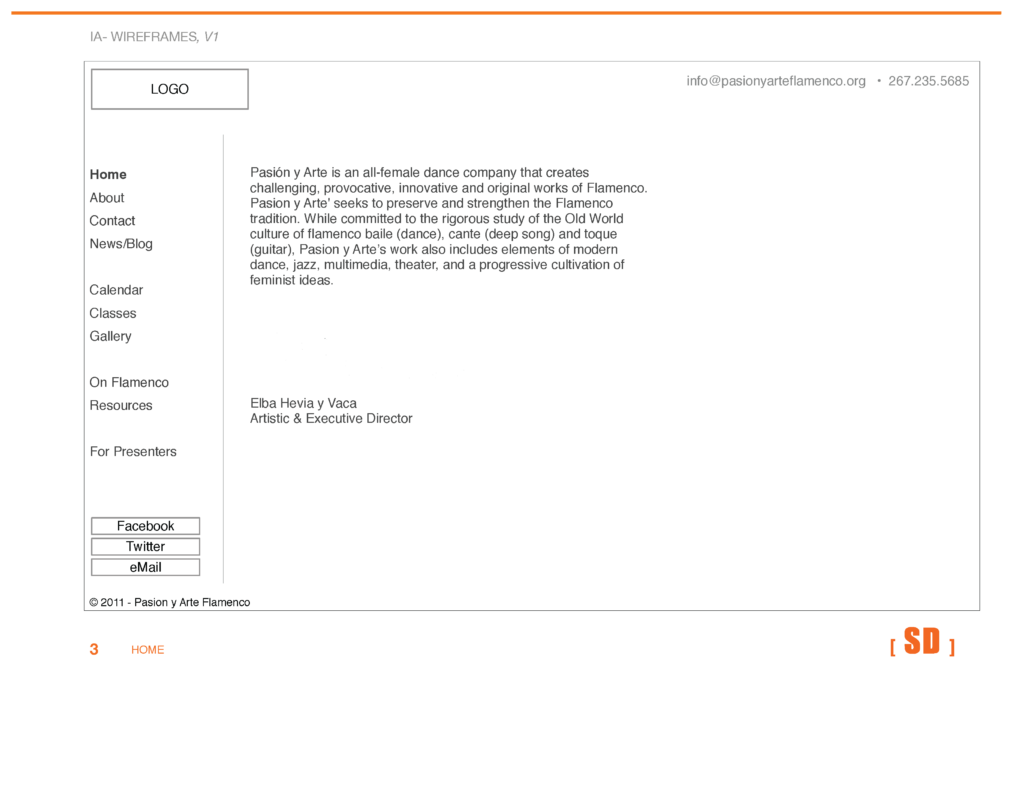This screenshot has height=791, width=1024.
Task: Open the News/Blog section
Action: [x=121, y=244]
